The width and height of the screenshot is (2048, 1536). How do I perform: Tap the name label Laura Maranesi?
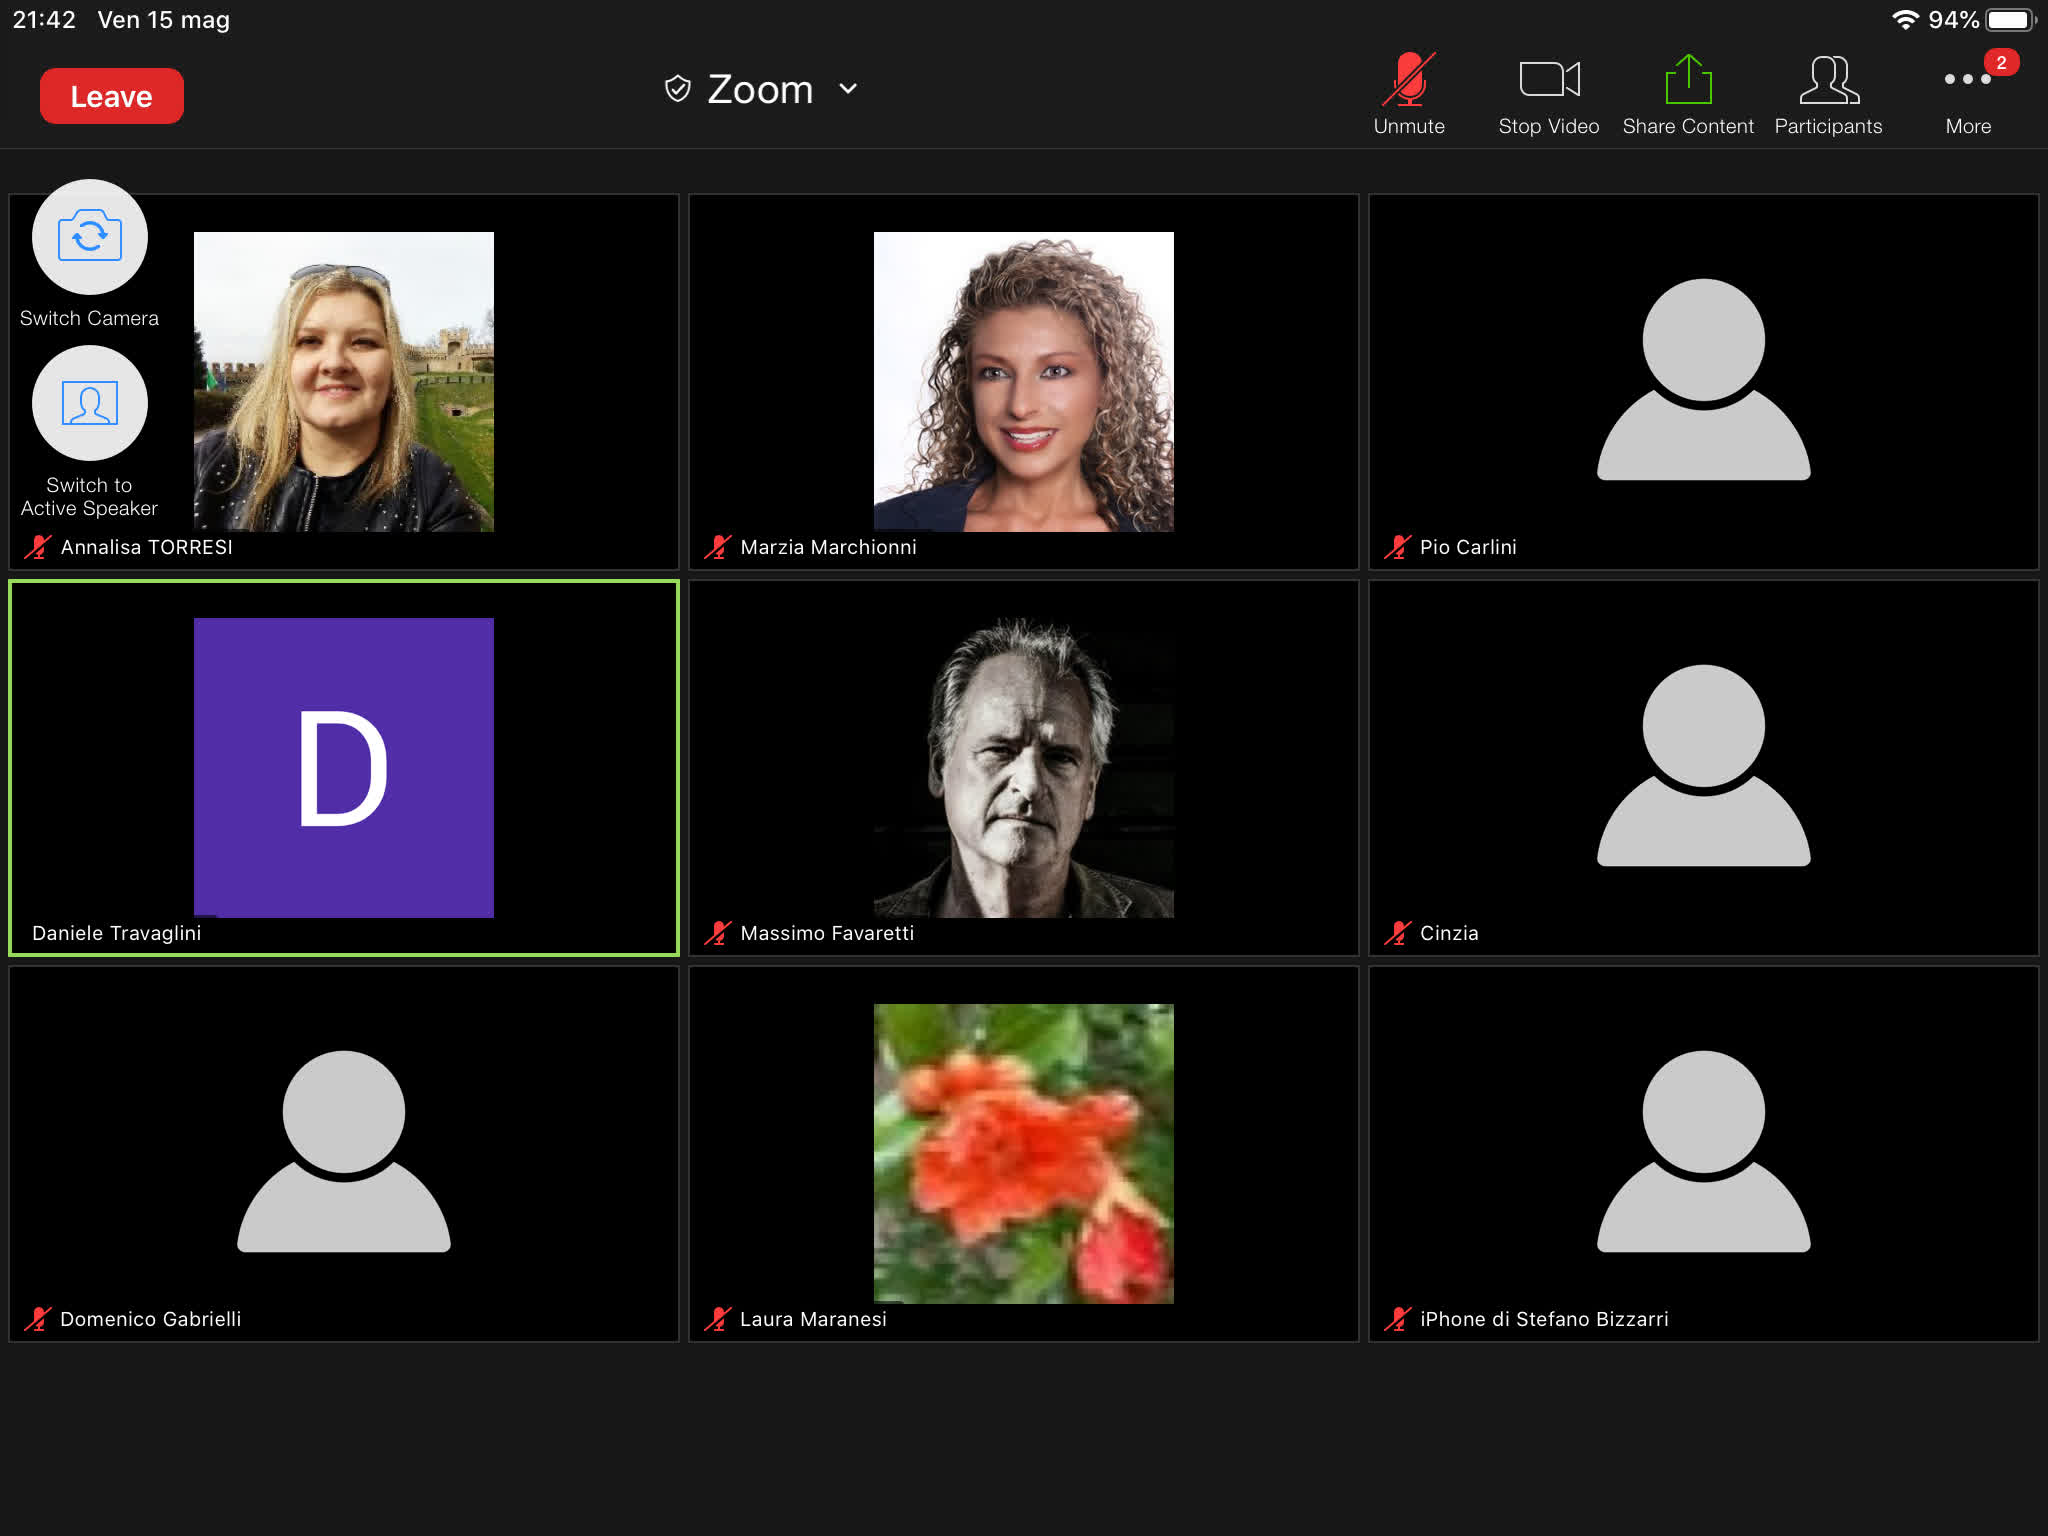[x=813, y=1319]
